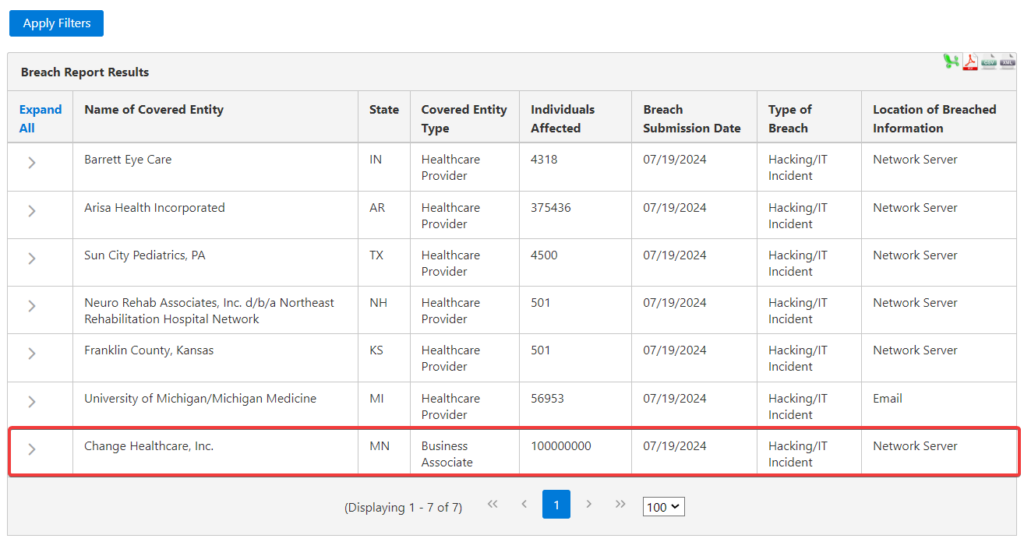Export breach results to Excel
Viewport: 1024px width, 542px height.
click(951, 62)
